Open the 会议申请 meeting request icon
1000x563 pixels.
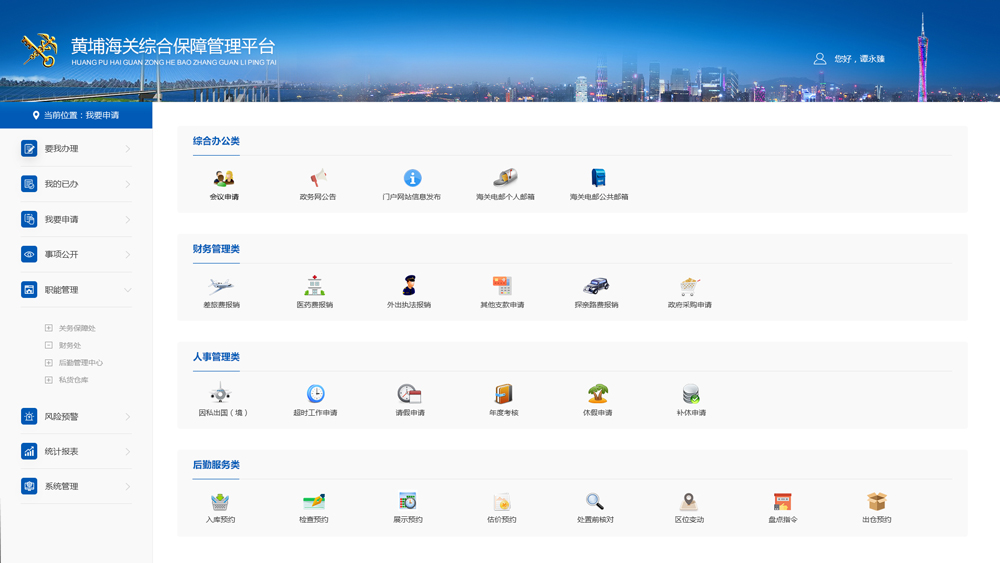(x=224, y=179)
